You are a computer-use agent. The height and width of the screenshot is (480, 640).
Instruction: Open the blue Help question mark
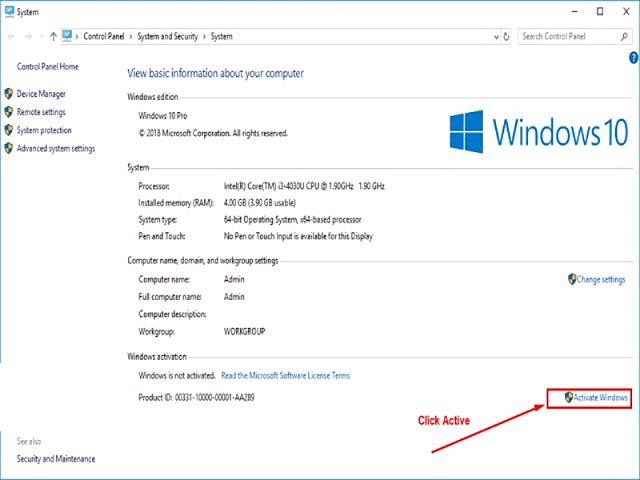point(633,58)
